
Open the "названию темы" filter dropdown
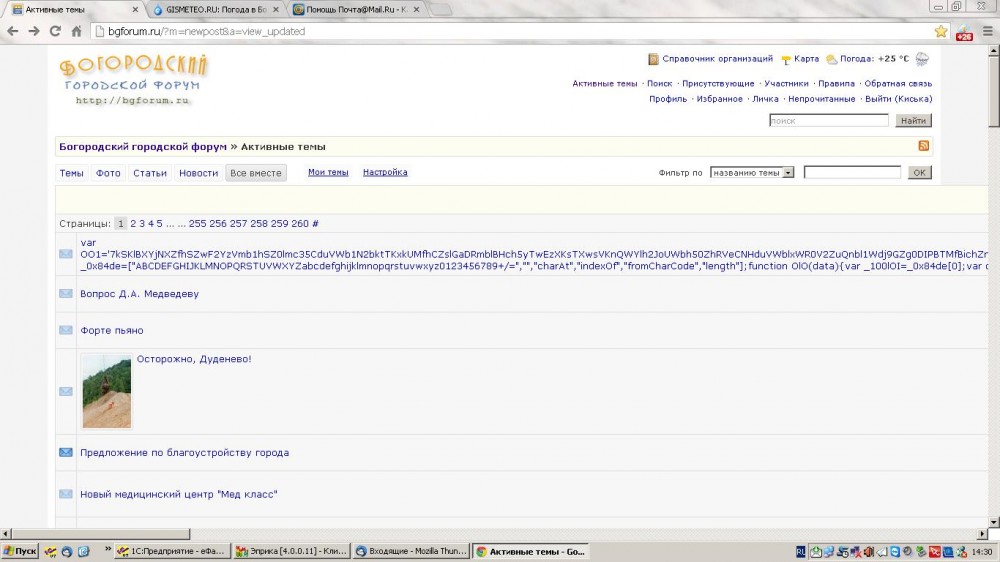tap(751, 172)
